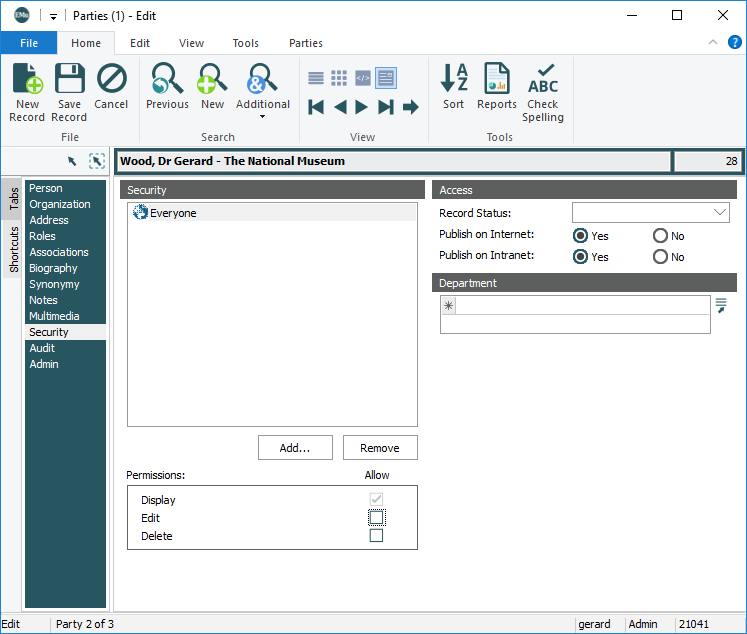Remove the selected security entry
The image size is (747, 634).
pyautogui.click(x=379, y=448)
